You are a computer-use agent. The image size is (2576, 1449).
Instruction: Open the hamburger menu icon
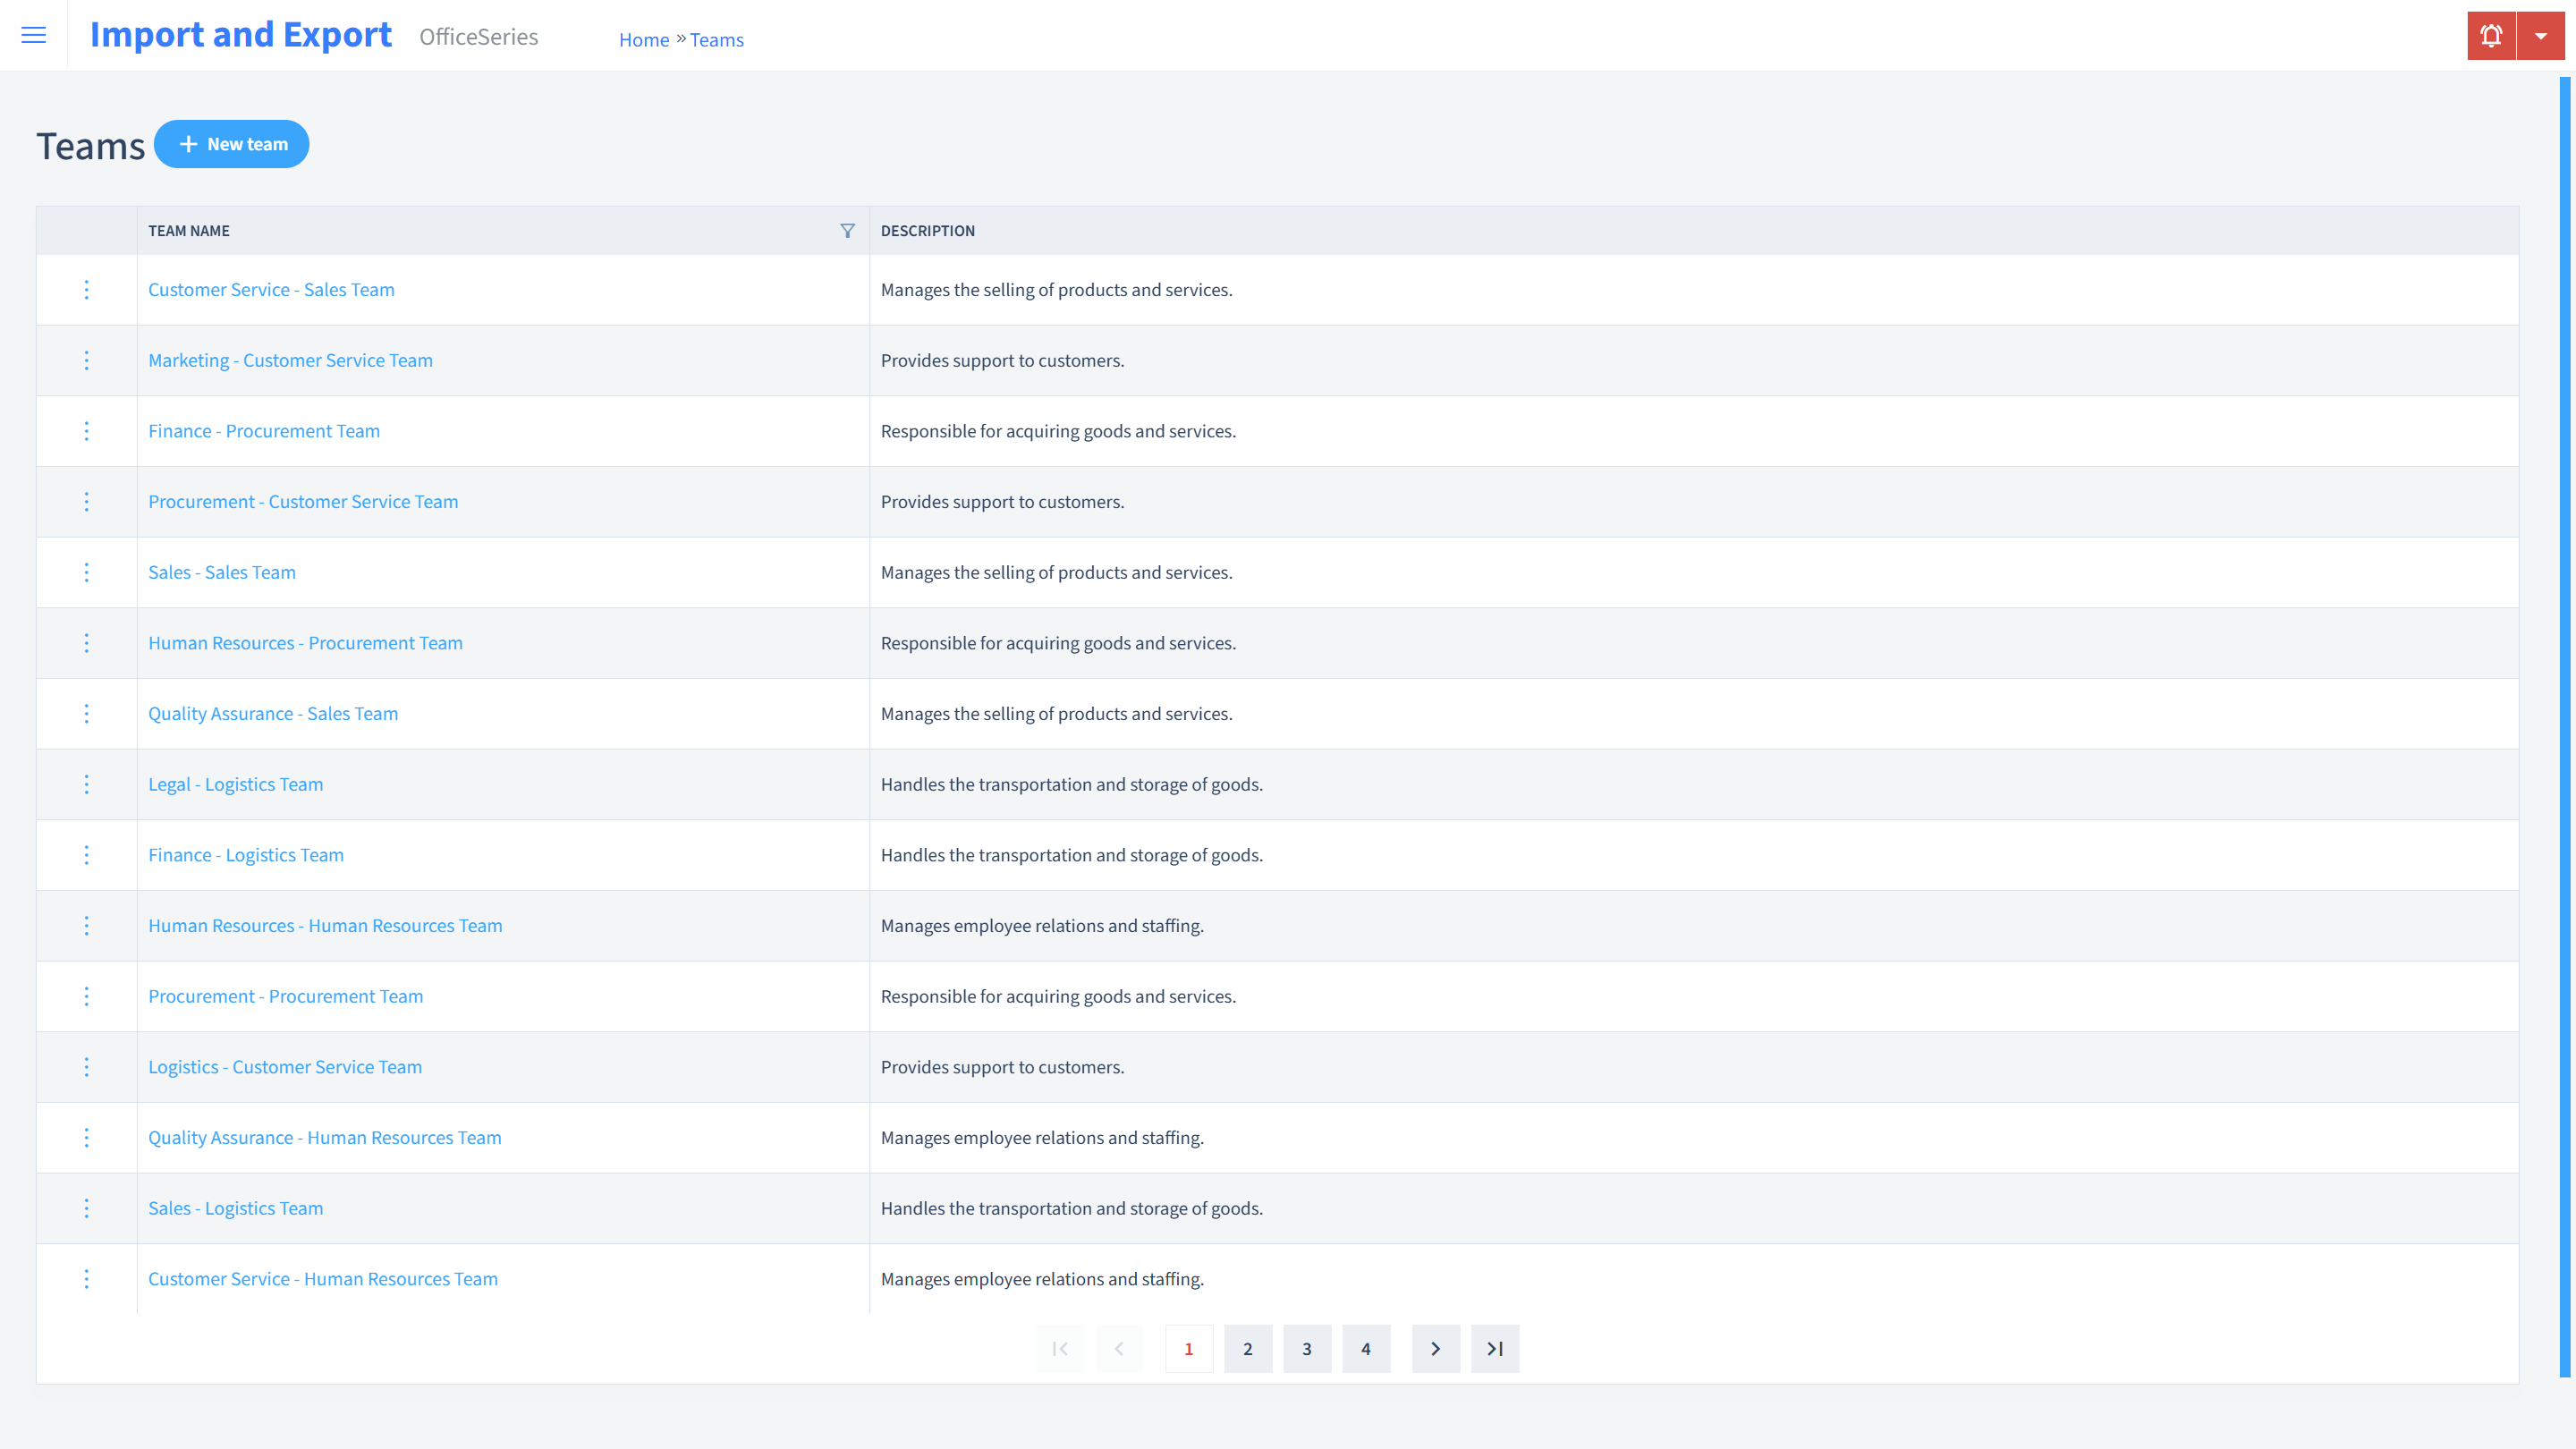tap(34, 36)
